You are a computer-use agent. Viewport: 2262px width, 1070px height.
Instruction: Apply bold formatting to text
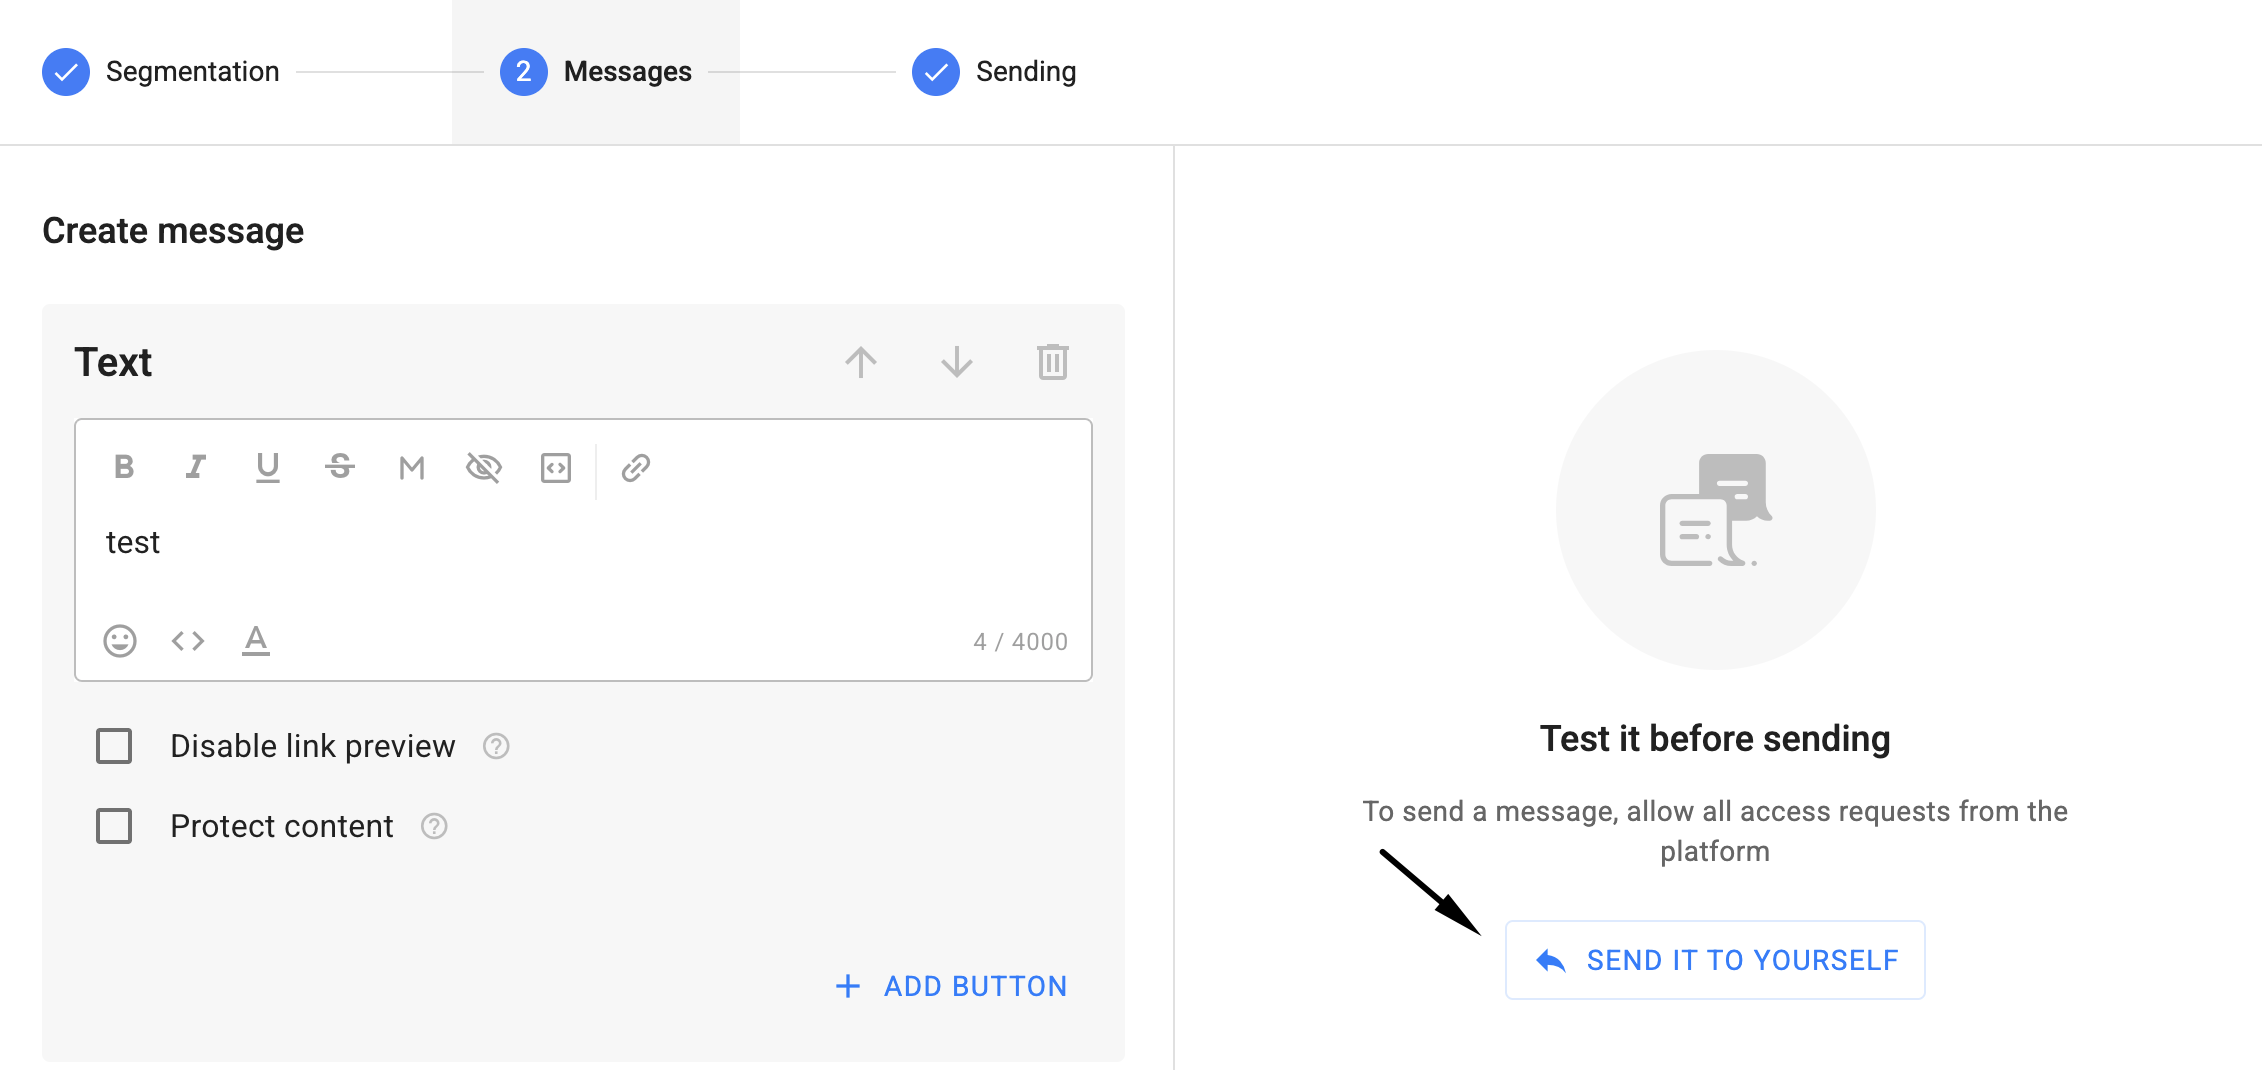(x=124, y=467)
